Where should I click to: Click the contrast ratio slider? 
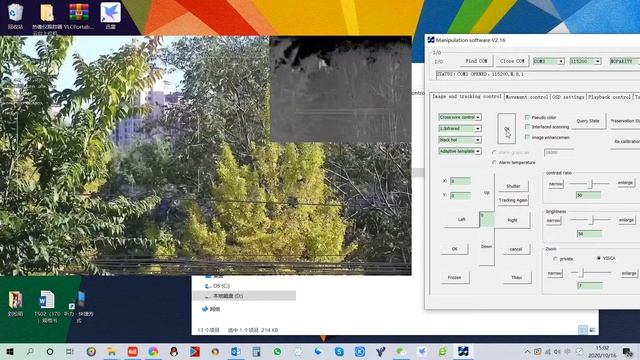click(x=589, y=184)
